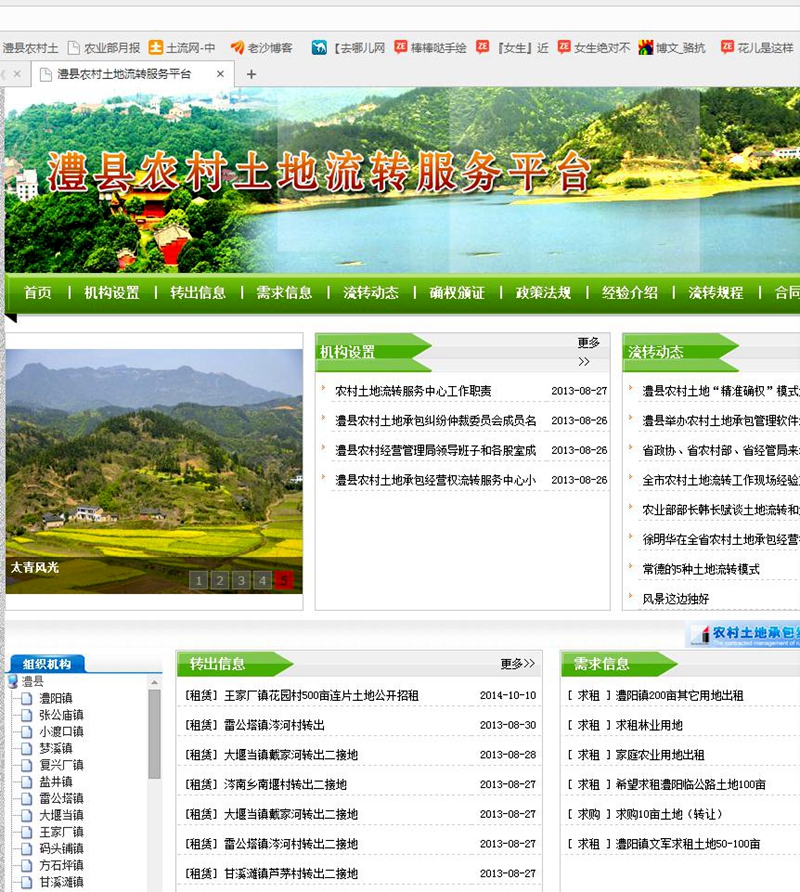Click the 农村土地承包 banner image
Image resolution: width=800 pixels, height=892 pixels.
(x=743, y=635)
